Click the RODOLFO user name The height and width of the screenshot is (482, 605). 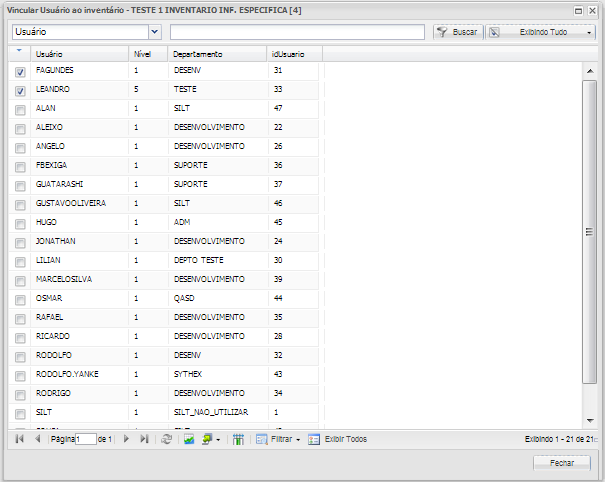point(54,355)
